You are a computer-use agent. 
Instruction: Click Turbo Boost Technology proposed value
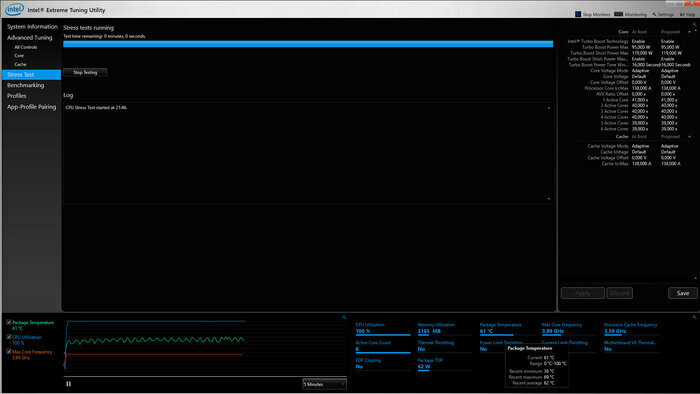pos(668,41)
